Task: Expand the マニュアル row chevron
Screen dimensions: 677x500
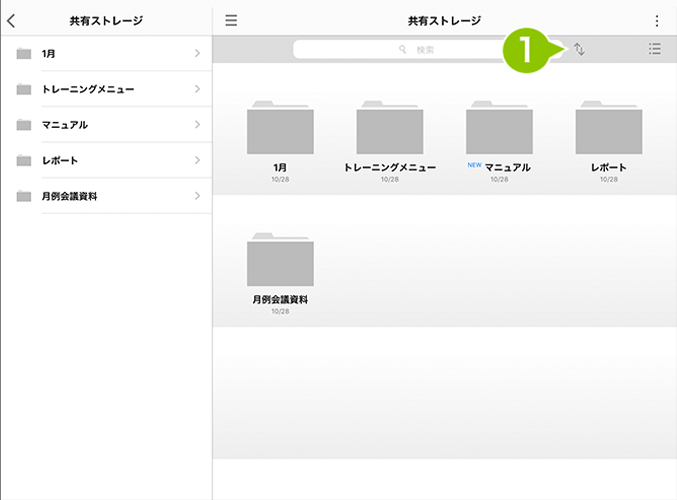Action: point(197,124)
